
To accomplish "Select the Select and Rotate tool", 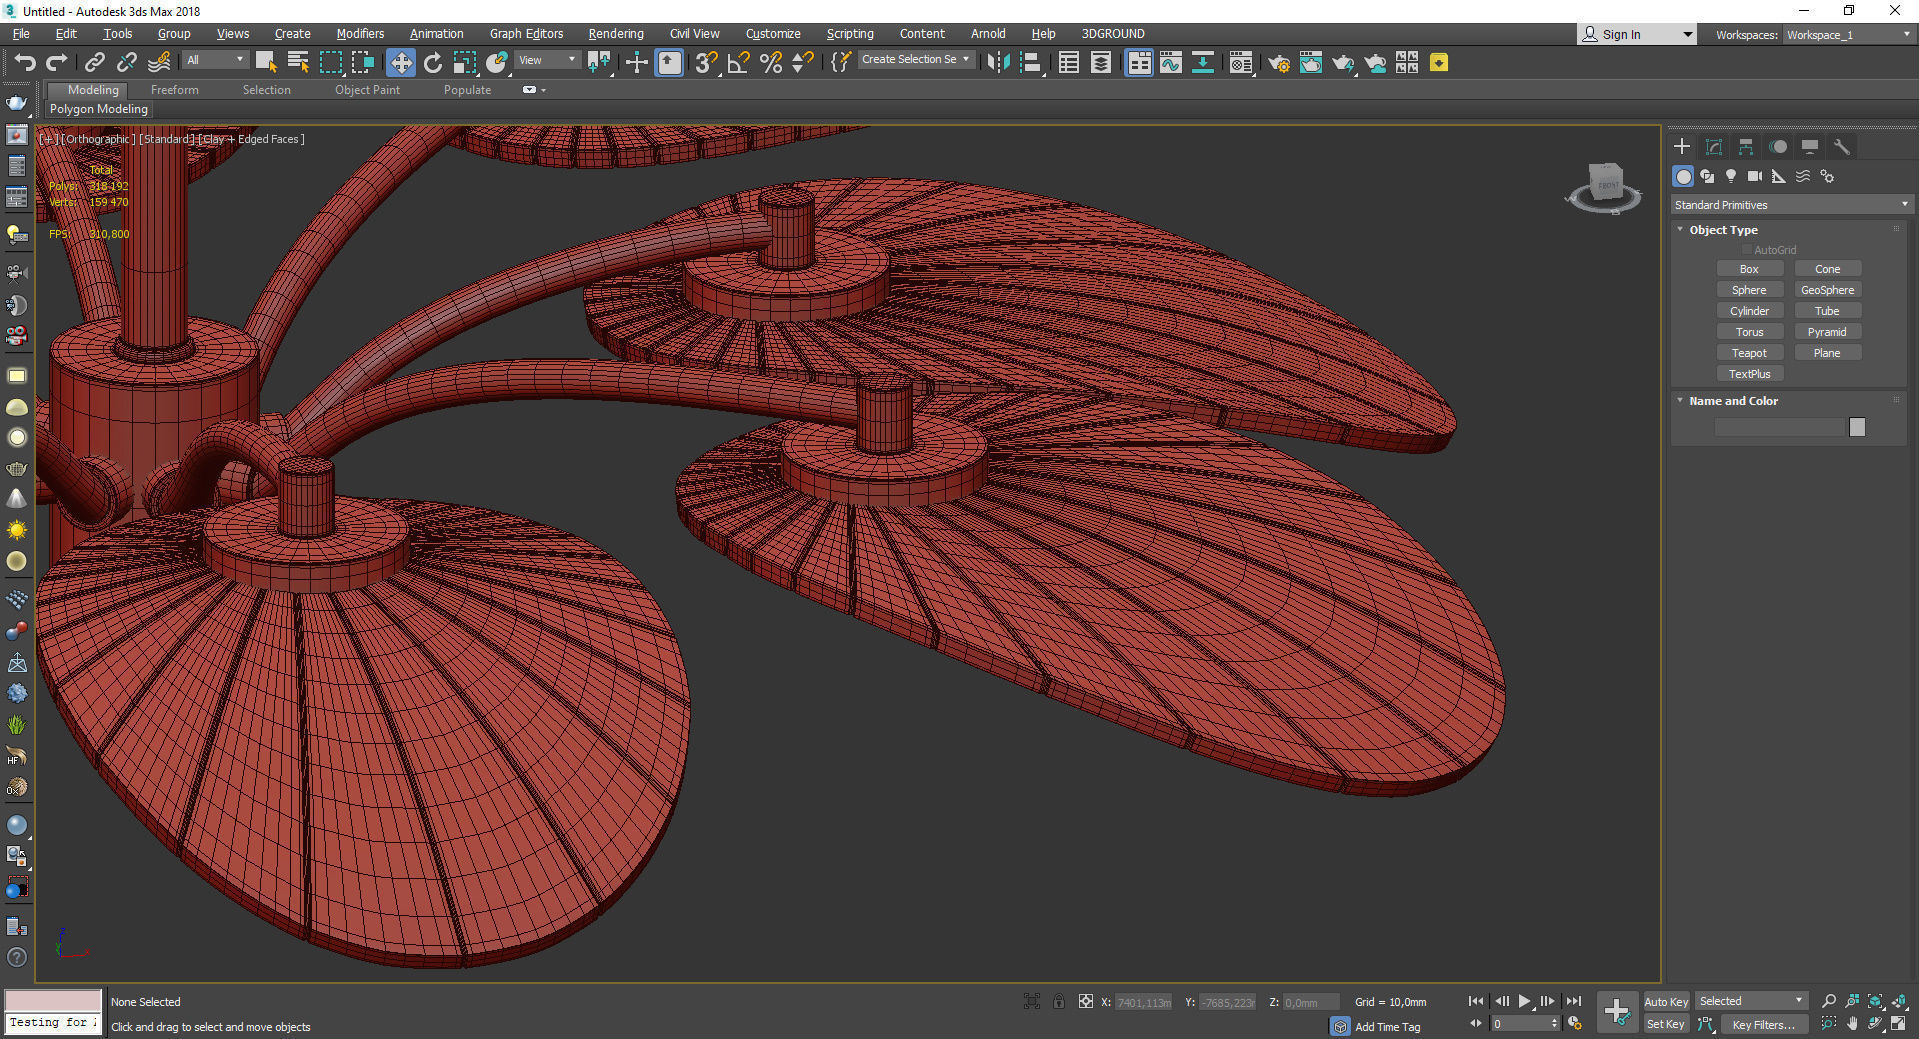I will 432,63.
